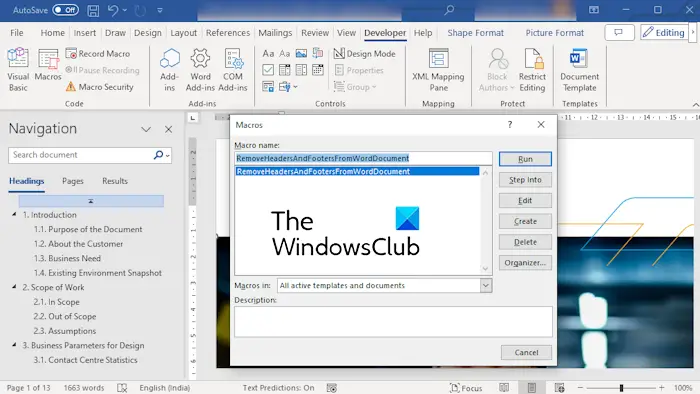
Task: Switch to the Home tab
Action: point(53,33)
